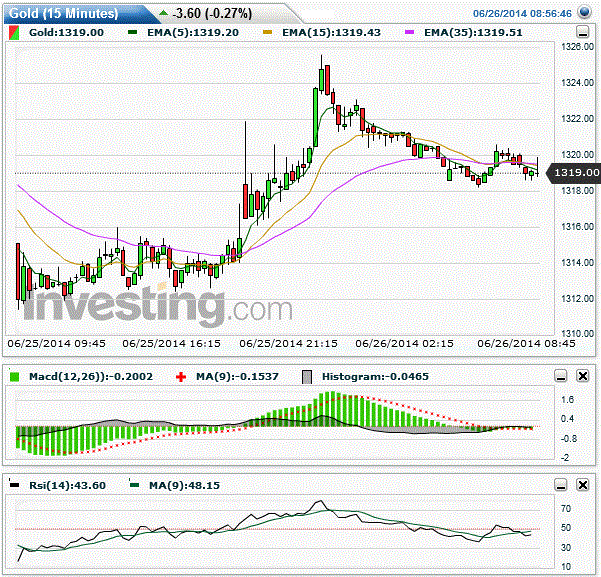Close the RSI indicator panel

(583, 485)
